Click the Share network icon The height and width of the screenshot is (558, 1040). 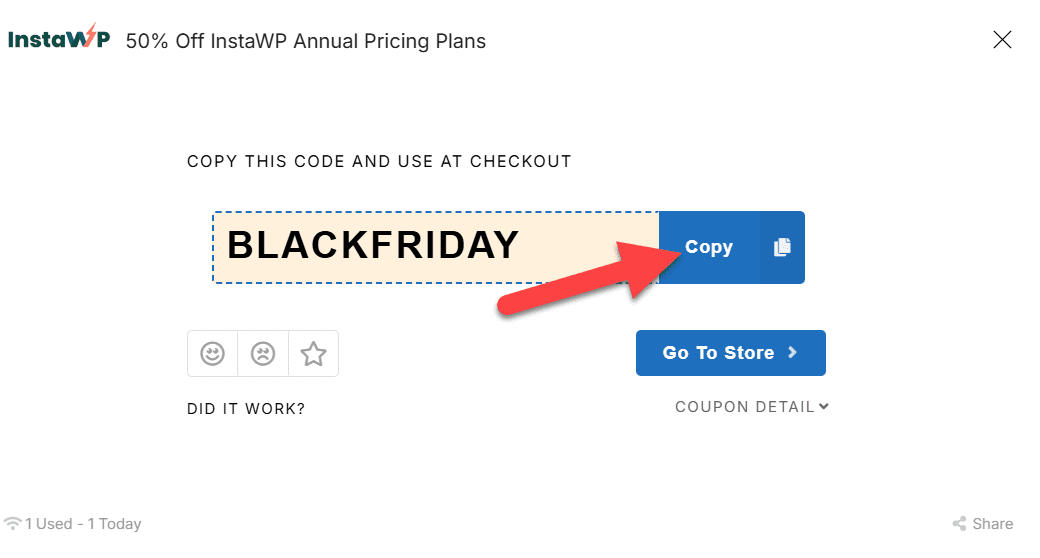click(959, 523)
